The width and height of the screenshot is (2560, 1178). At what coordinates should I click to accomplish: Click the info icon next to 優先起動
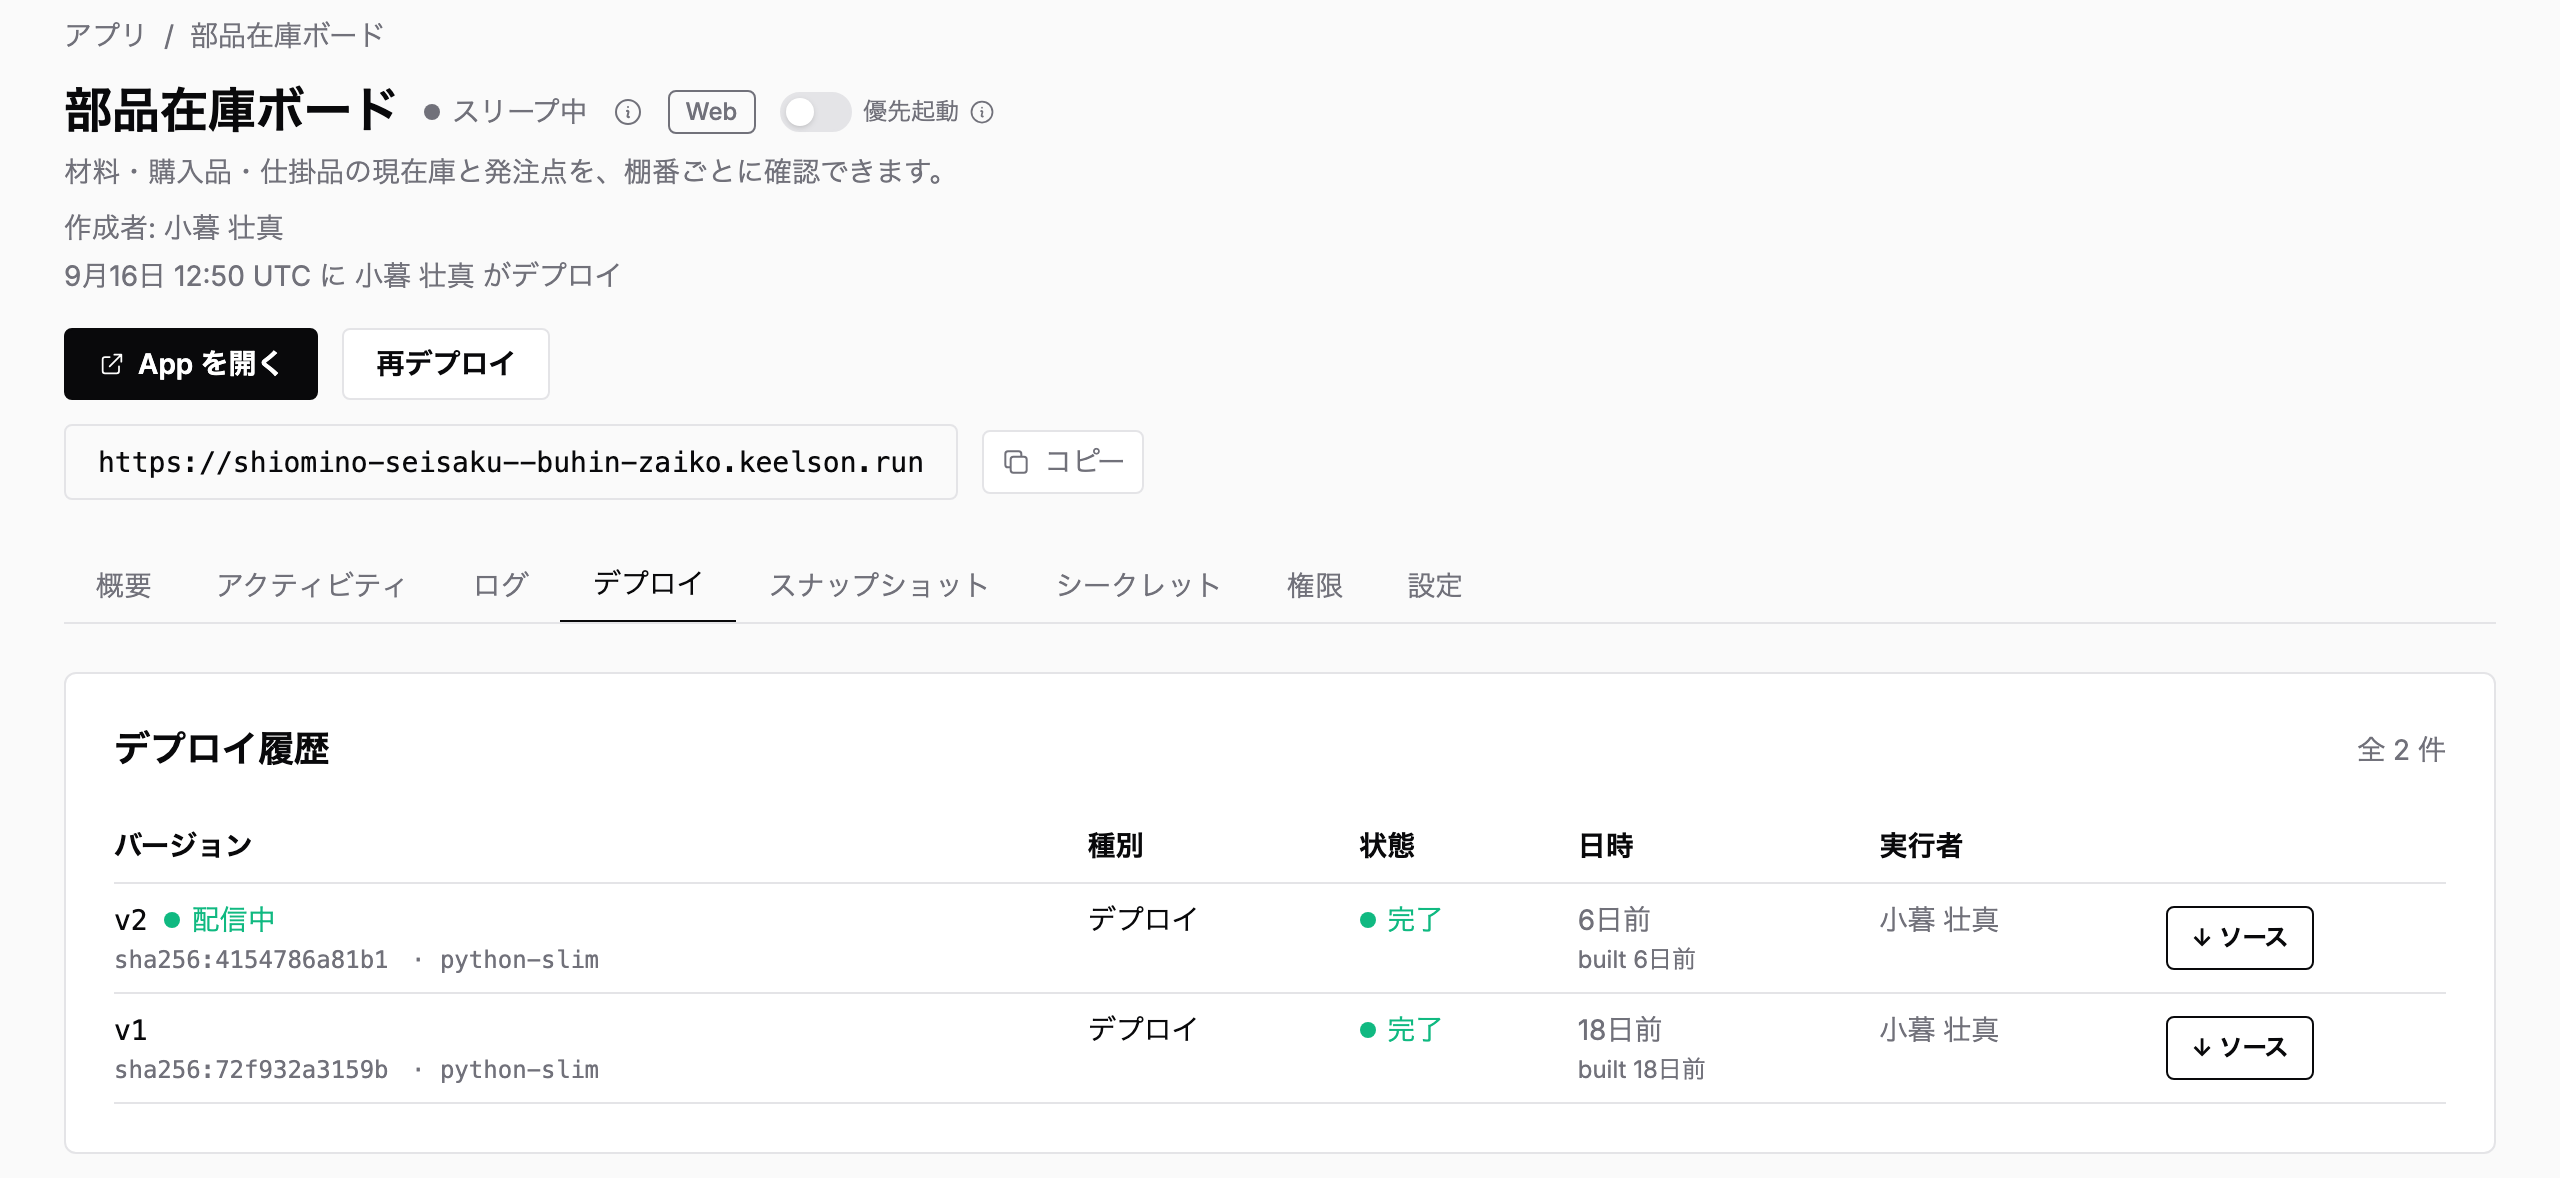[982, 112]
